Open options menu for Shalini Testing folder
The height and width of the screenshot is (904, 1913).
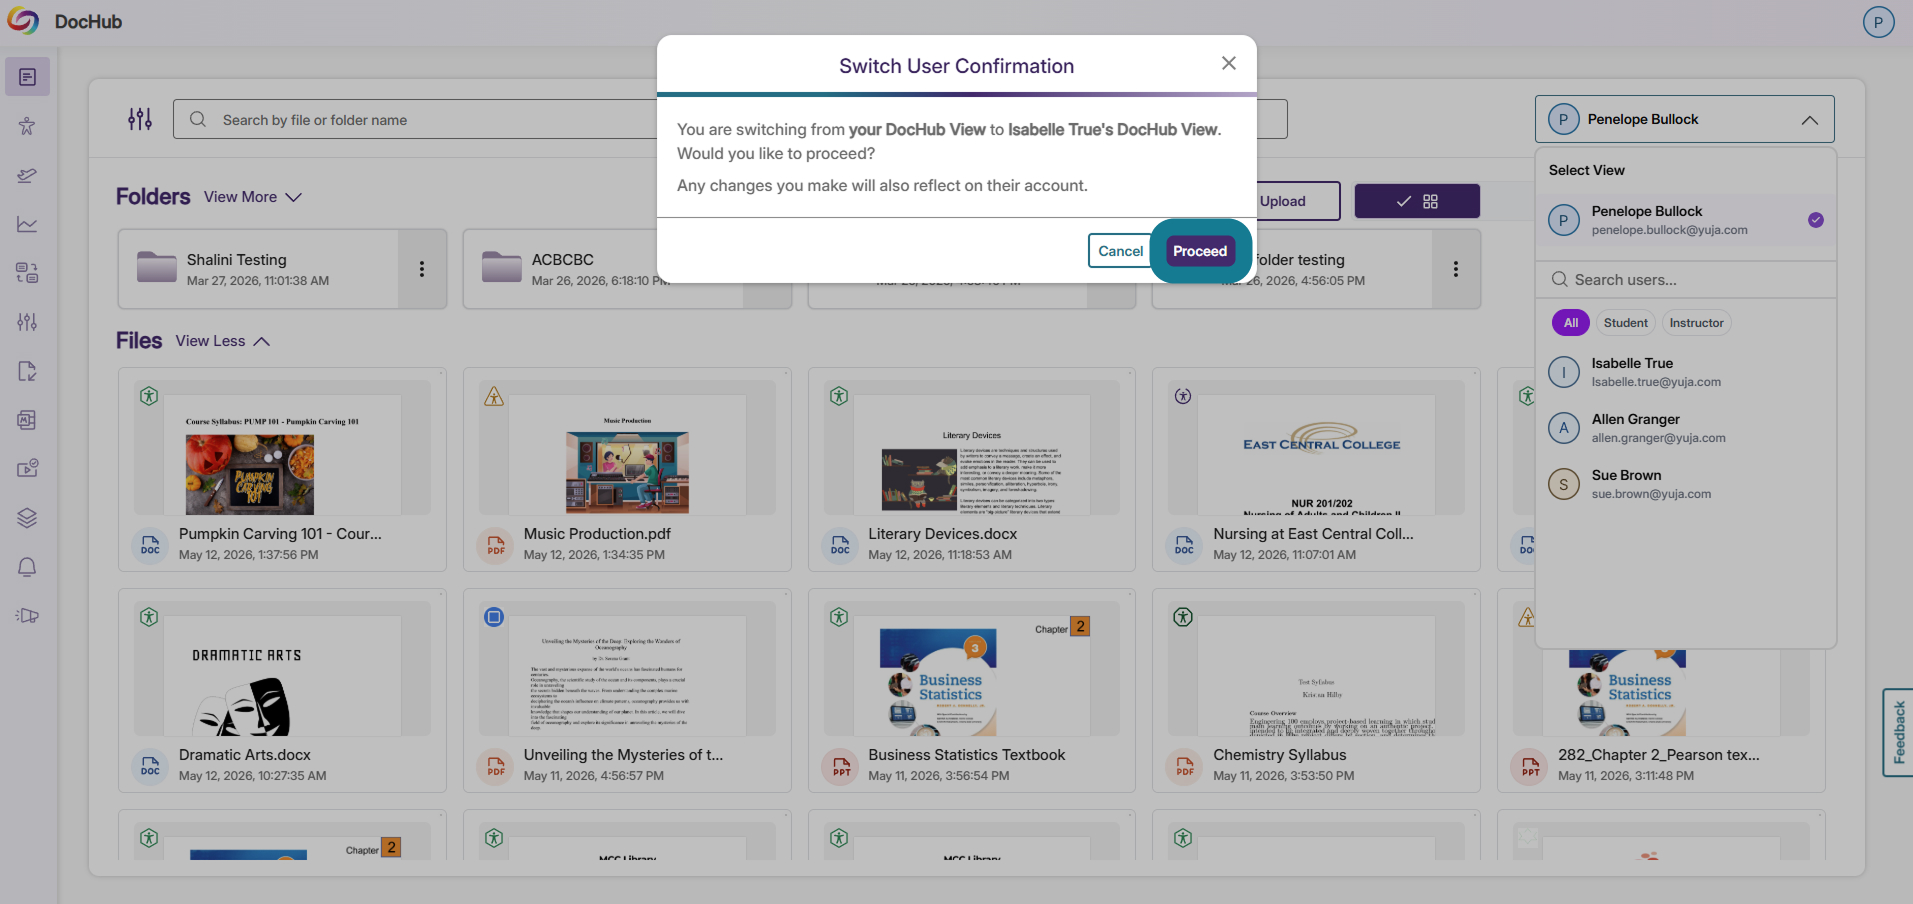click(422, 269)
